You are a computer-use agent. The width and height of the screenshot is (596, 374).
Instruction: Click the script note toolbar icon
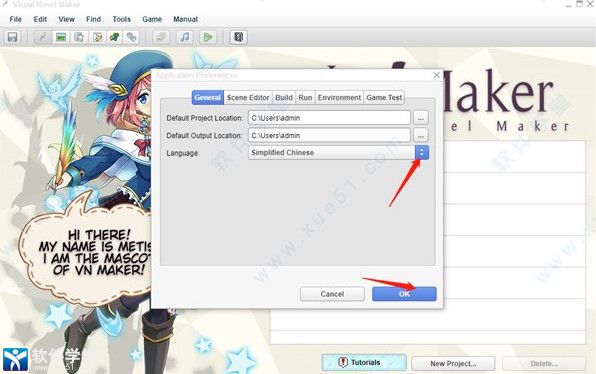click(97, 37)
